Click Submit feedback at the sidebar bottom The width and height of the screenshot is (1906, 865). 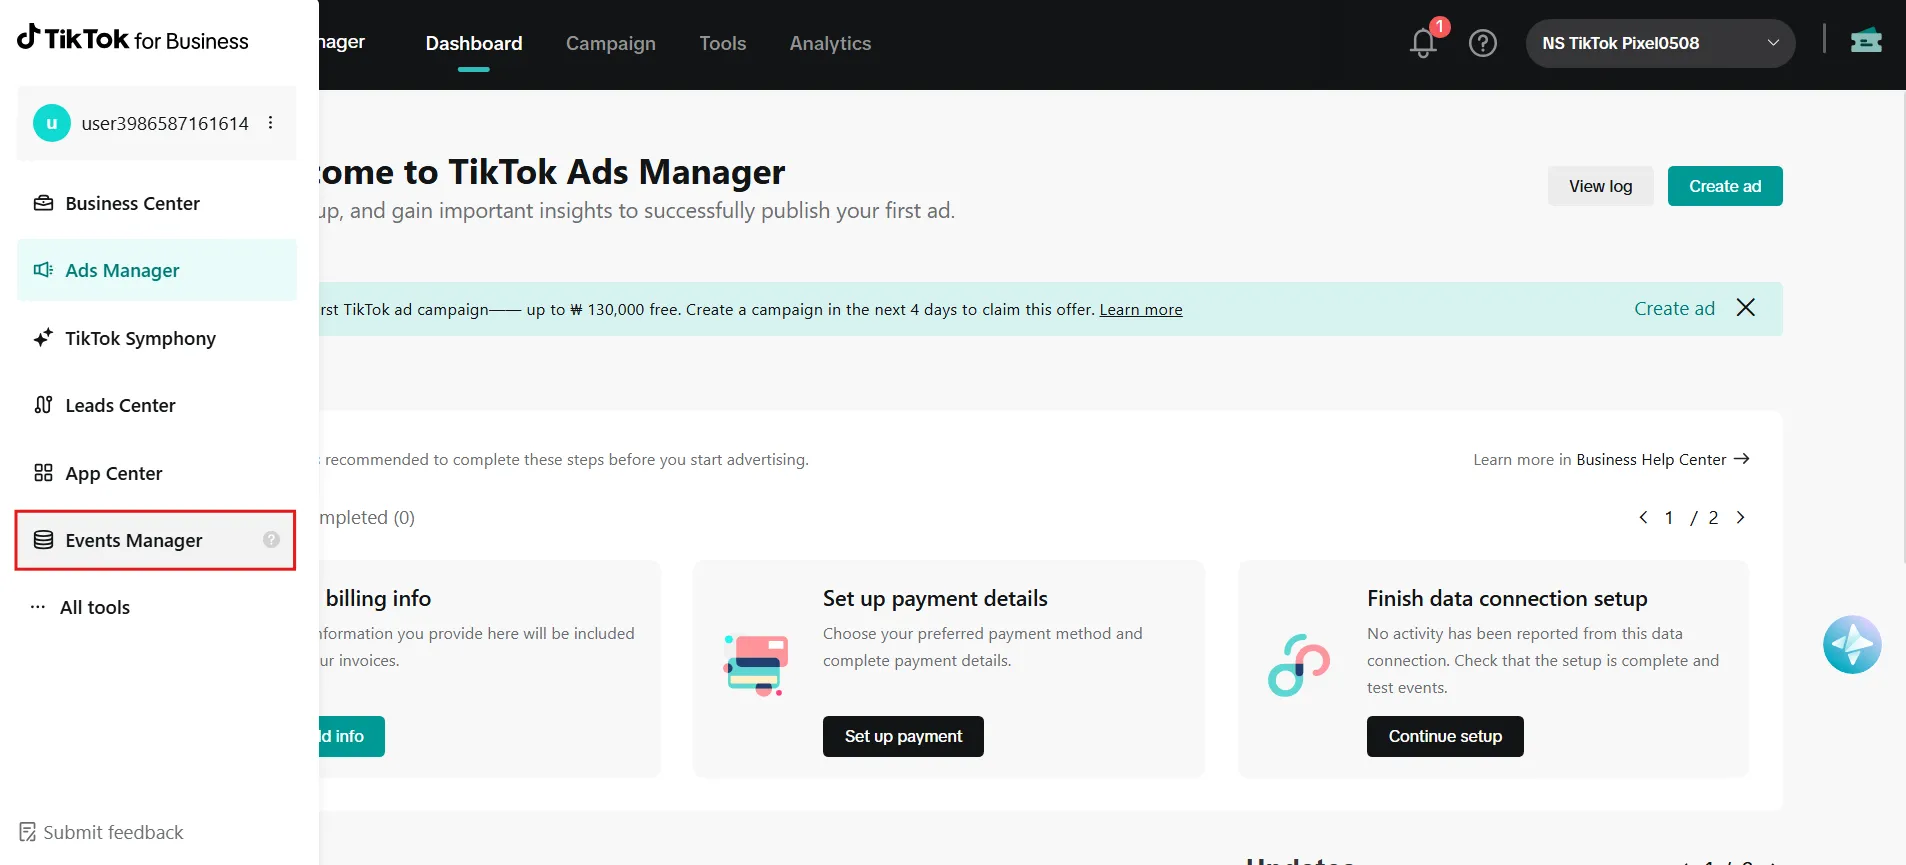point(101,832)
